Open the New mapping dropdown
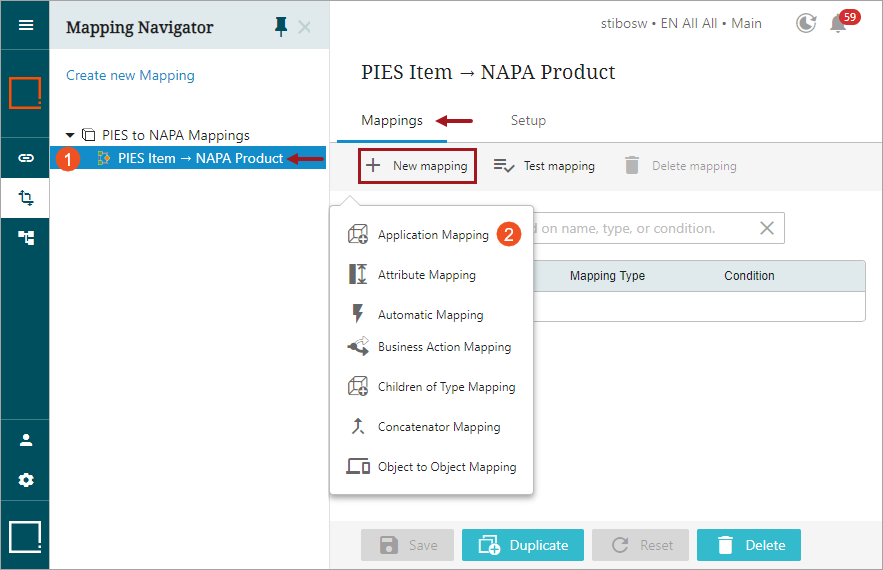Viewport: 883px width, 570px height. tap(418, 166)
